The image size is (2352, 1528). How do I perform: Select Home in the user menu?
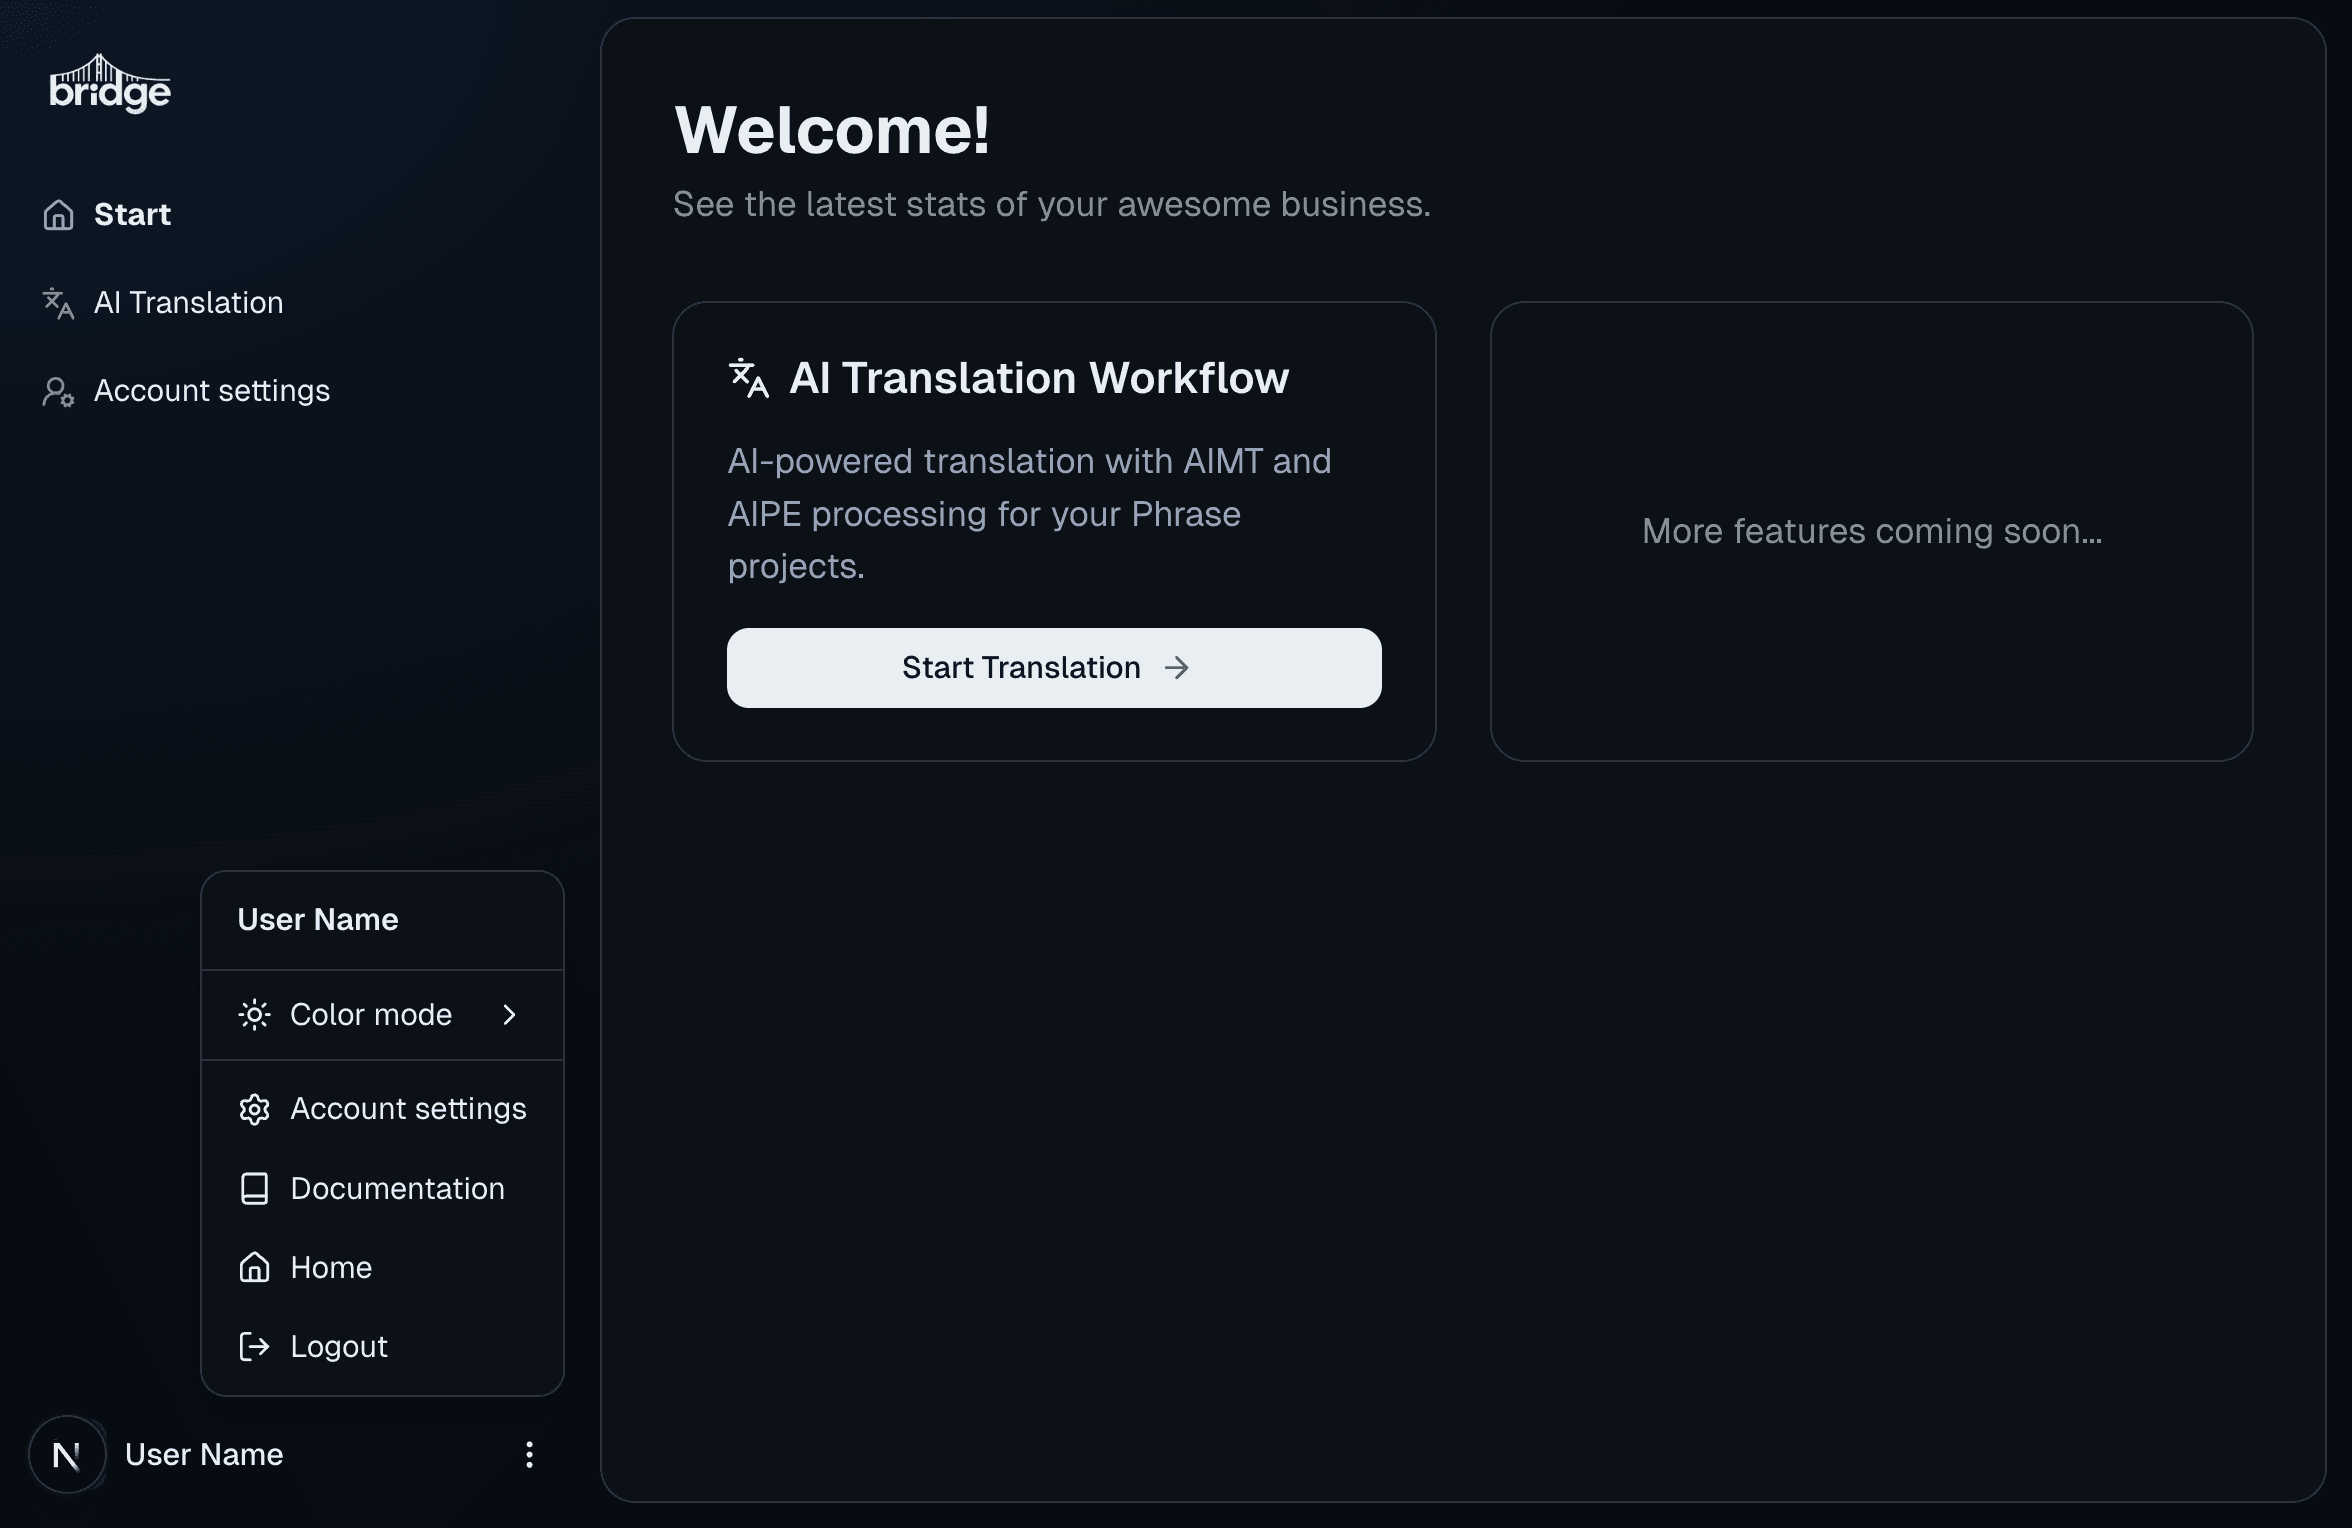tap(330, 1267)
